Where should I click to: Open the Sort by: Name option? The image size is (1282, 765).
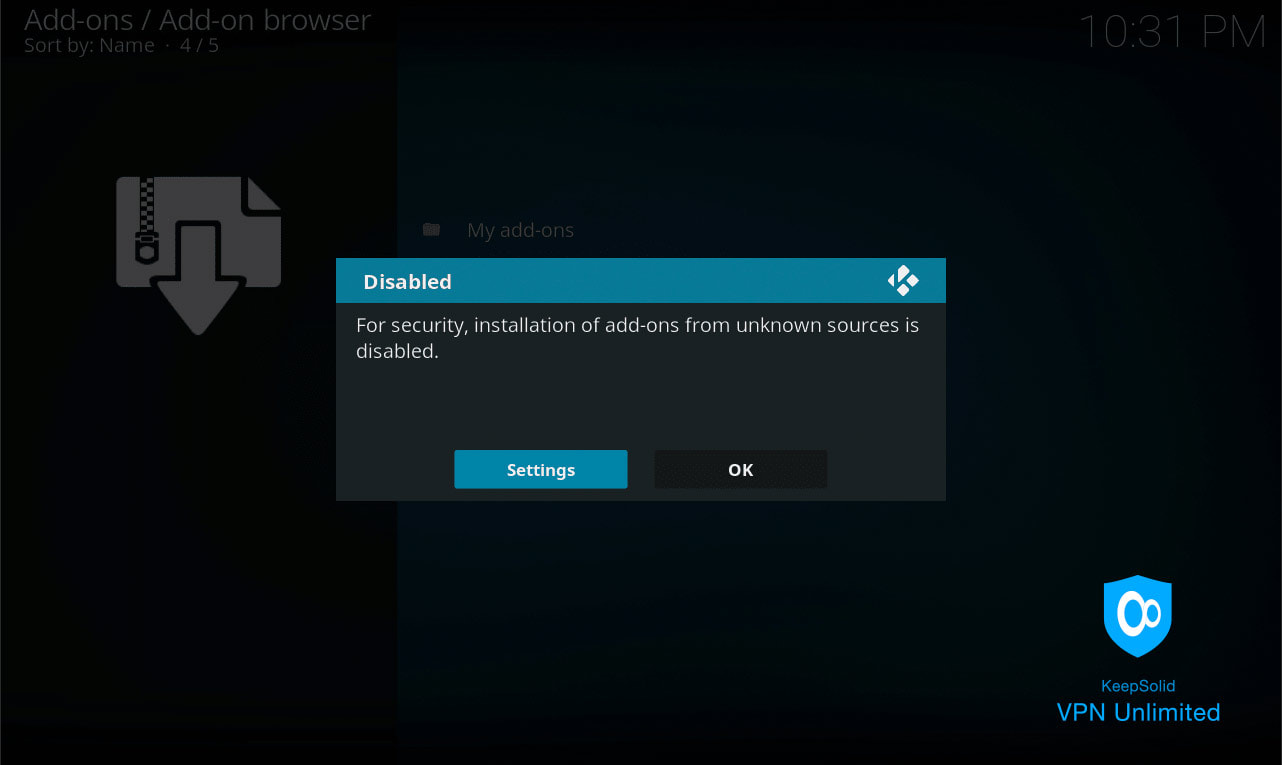coord(89,46)
